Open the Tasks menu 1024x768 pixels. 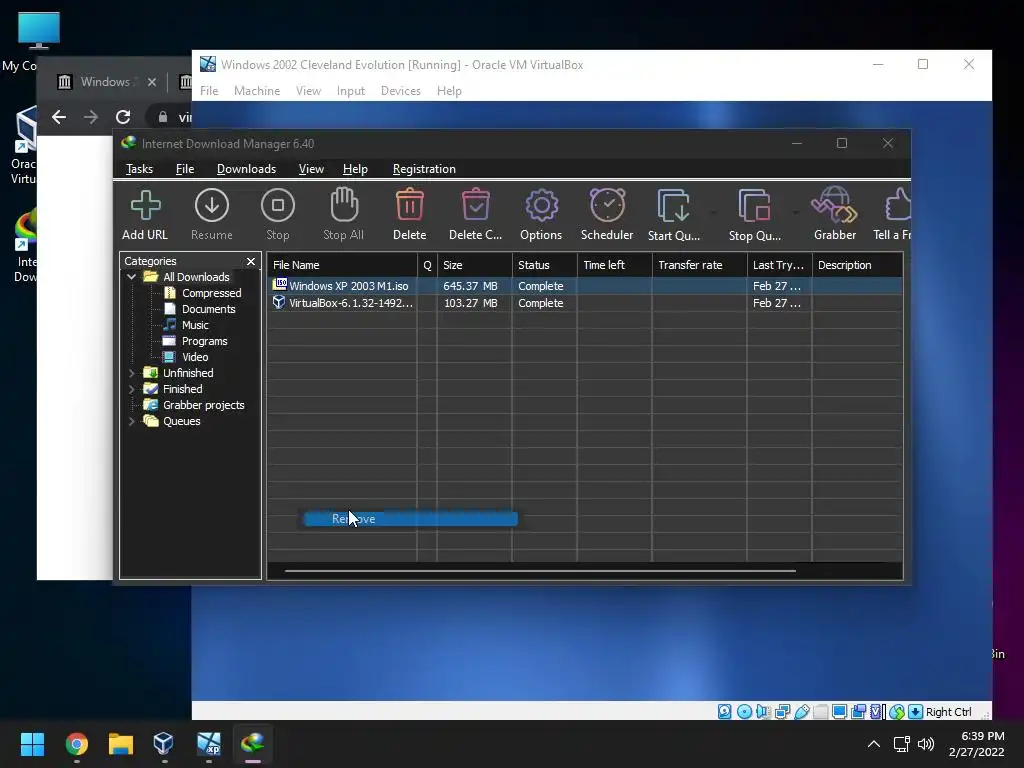(139, 169)
